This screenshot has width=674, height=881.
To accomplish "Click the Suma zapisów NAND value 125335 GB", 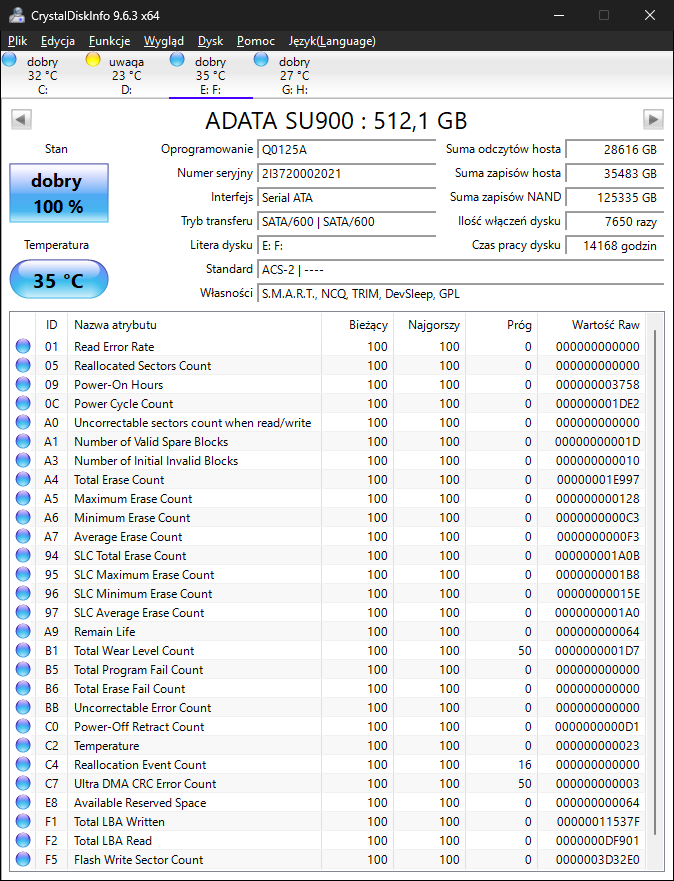I will tap(614, 198).
